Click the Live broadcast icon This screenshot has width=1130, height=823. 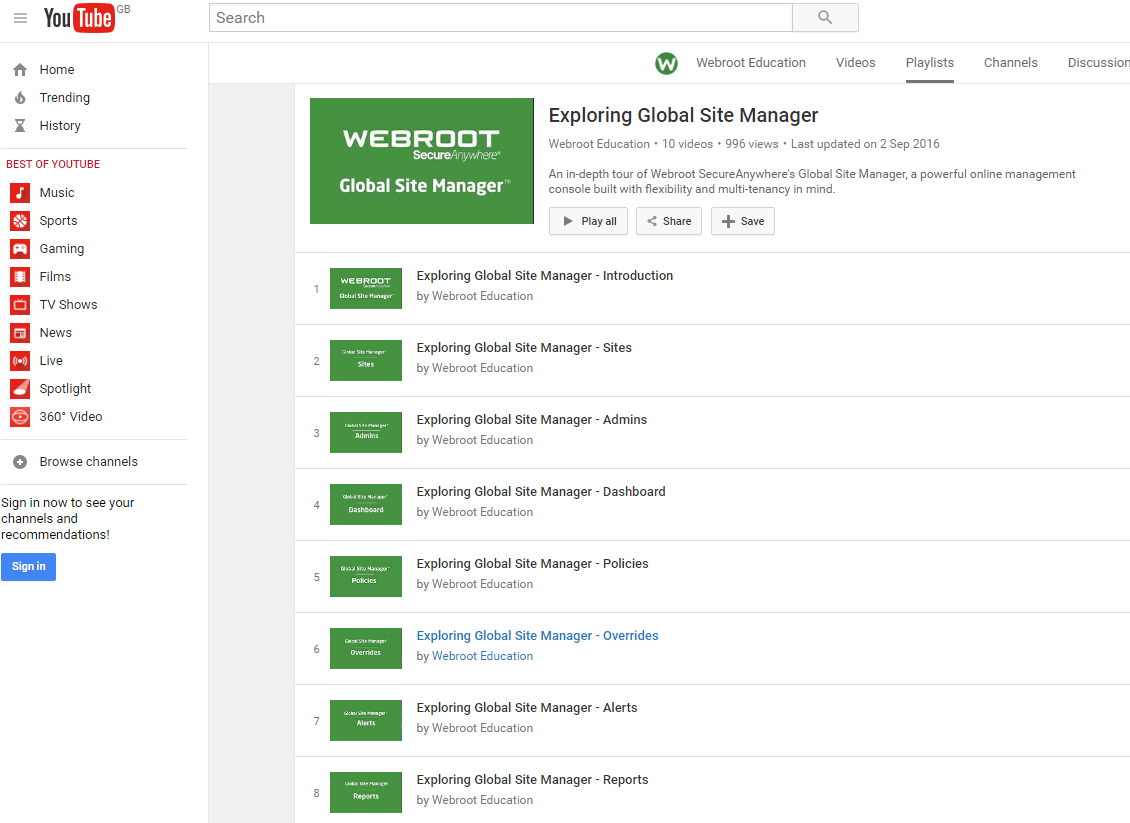(x=20, y=360)
